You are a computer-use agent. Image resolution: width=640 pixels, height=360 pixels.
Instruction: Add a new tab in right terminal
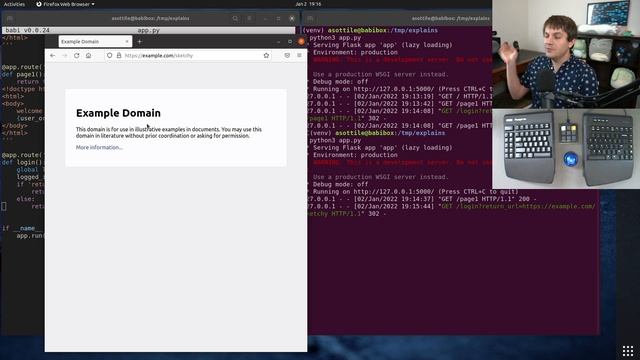click(x=310, y=18)
